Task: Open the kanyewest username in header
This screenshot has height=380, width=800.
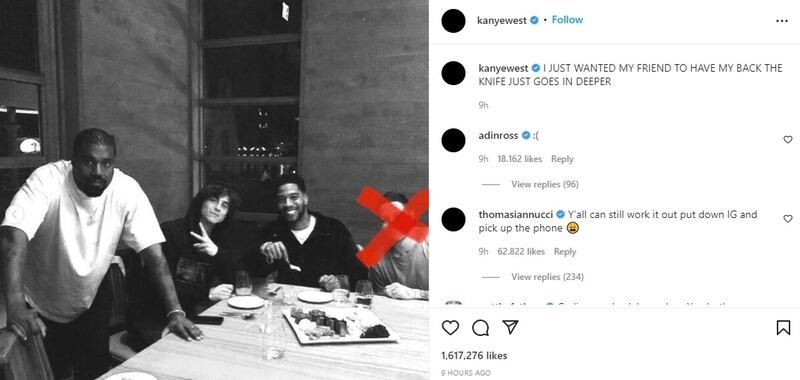Action: [x=502, y=20]
